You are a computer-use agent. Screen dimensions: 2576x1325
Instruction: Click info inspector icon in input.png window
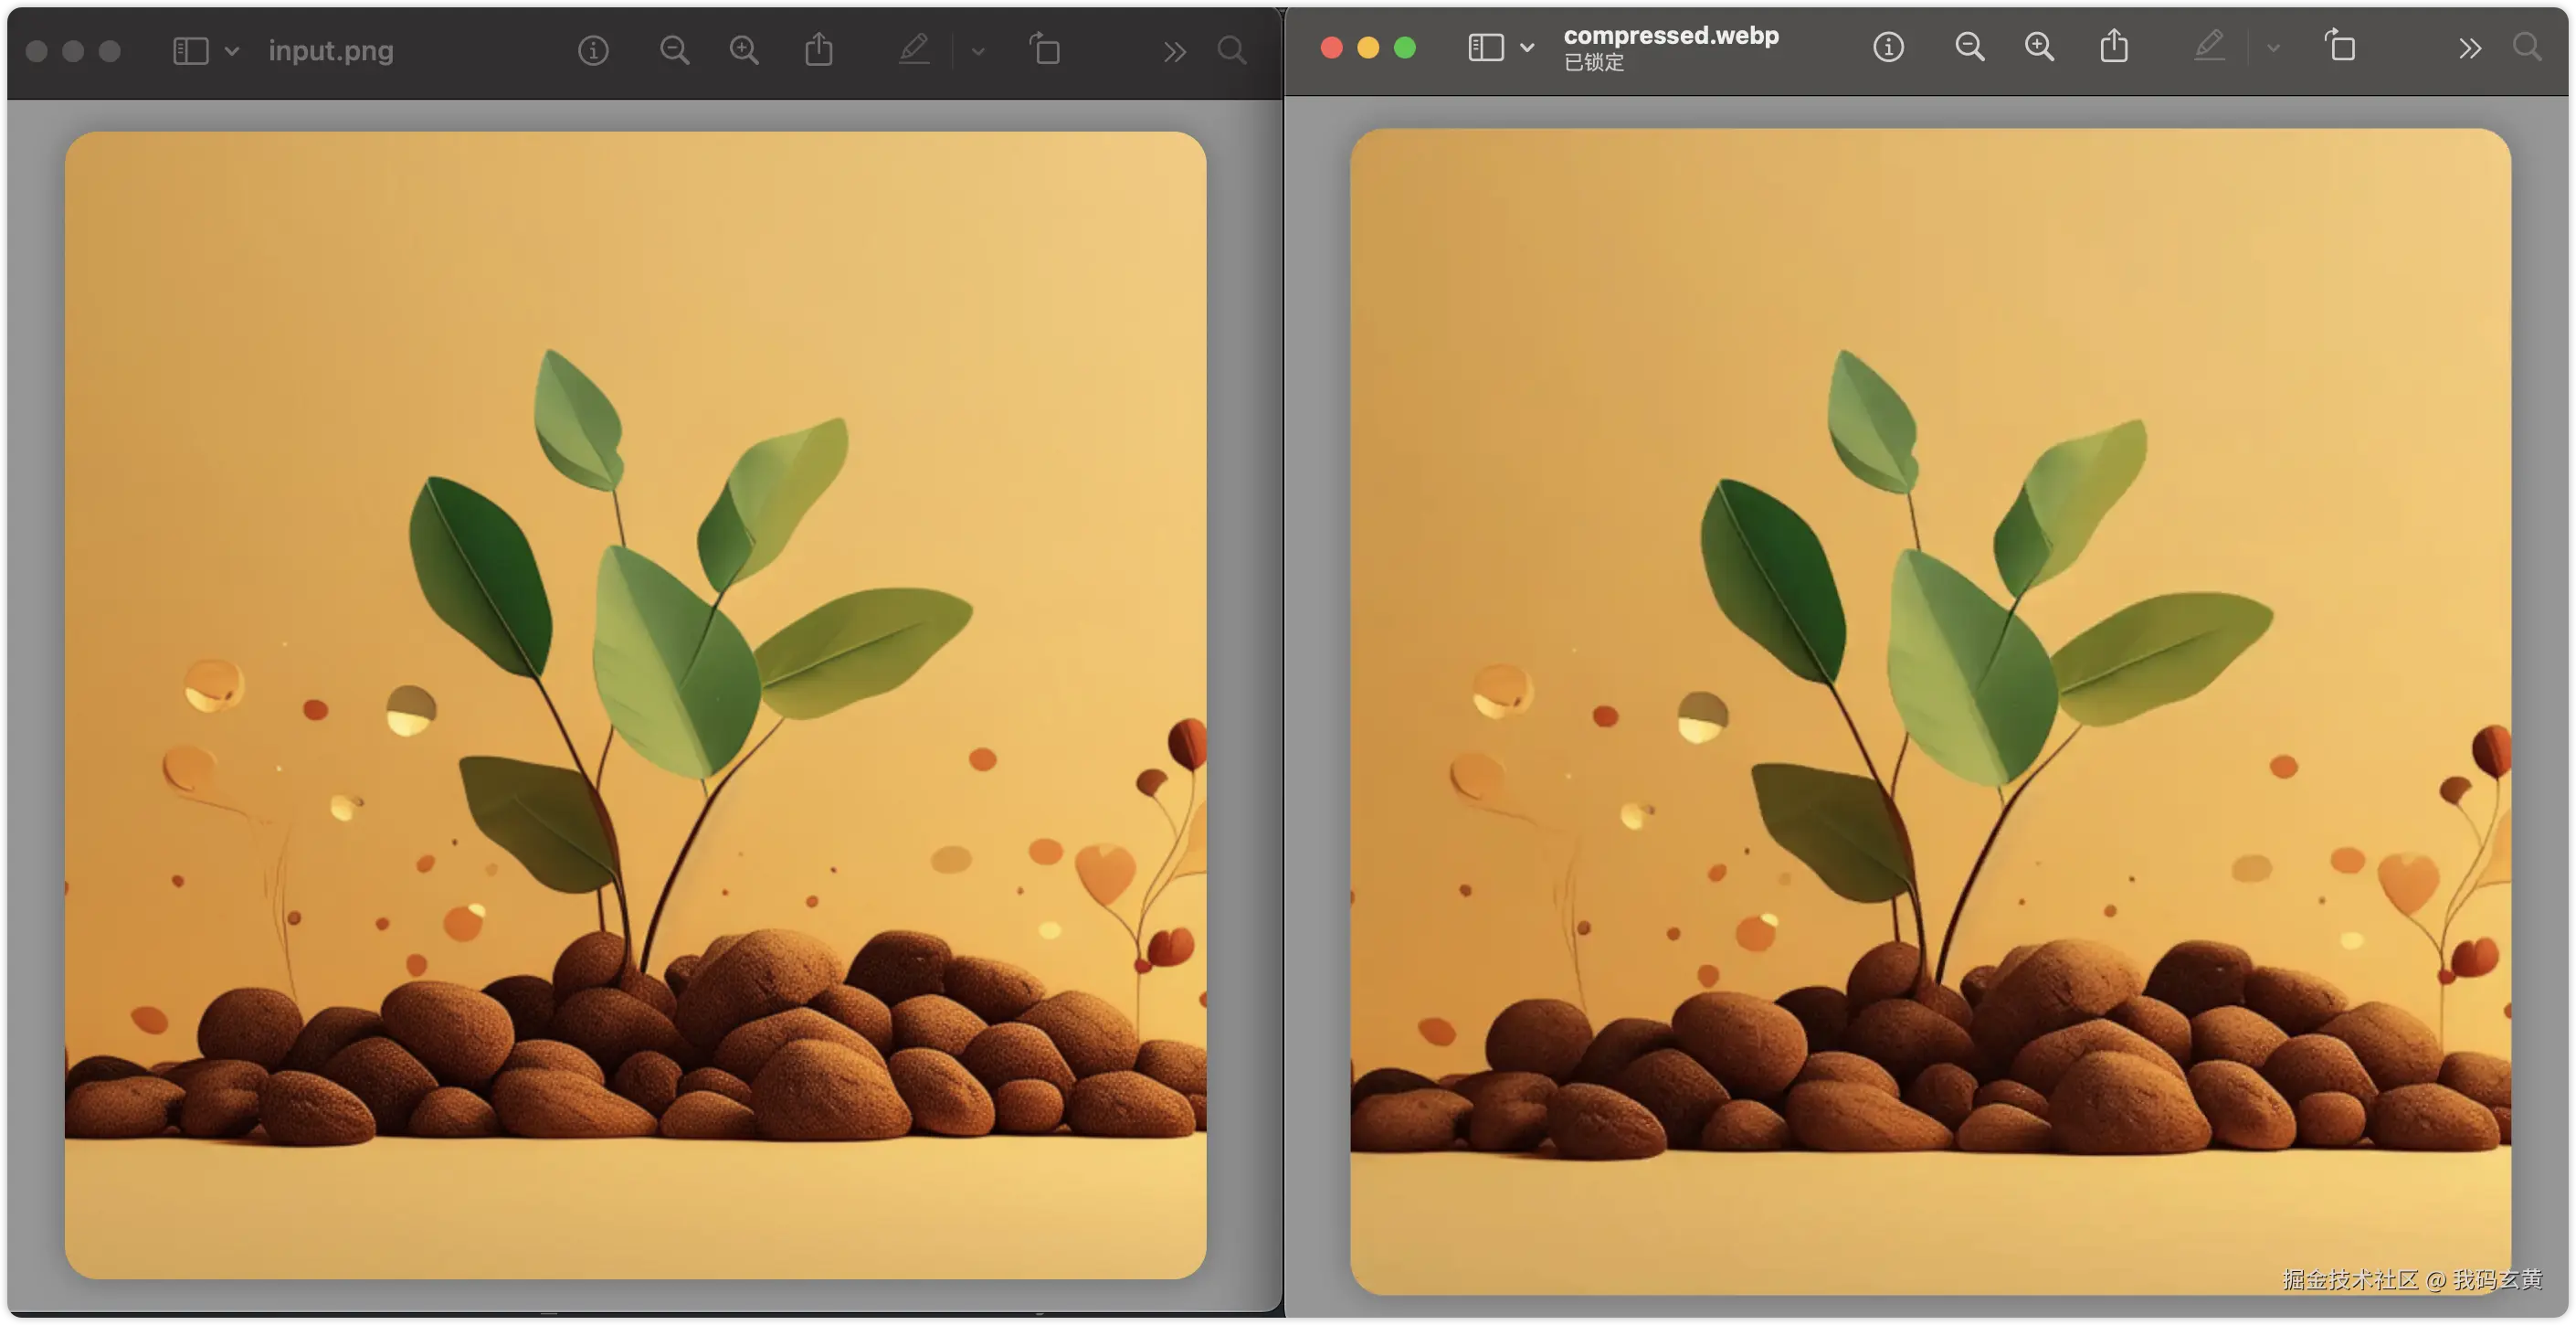pos(593,51)
